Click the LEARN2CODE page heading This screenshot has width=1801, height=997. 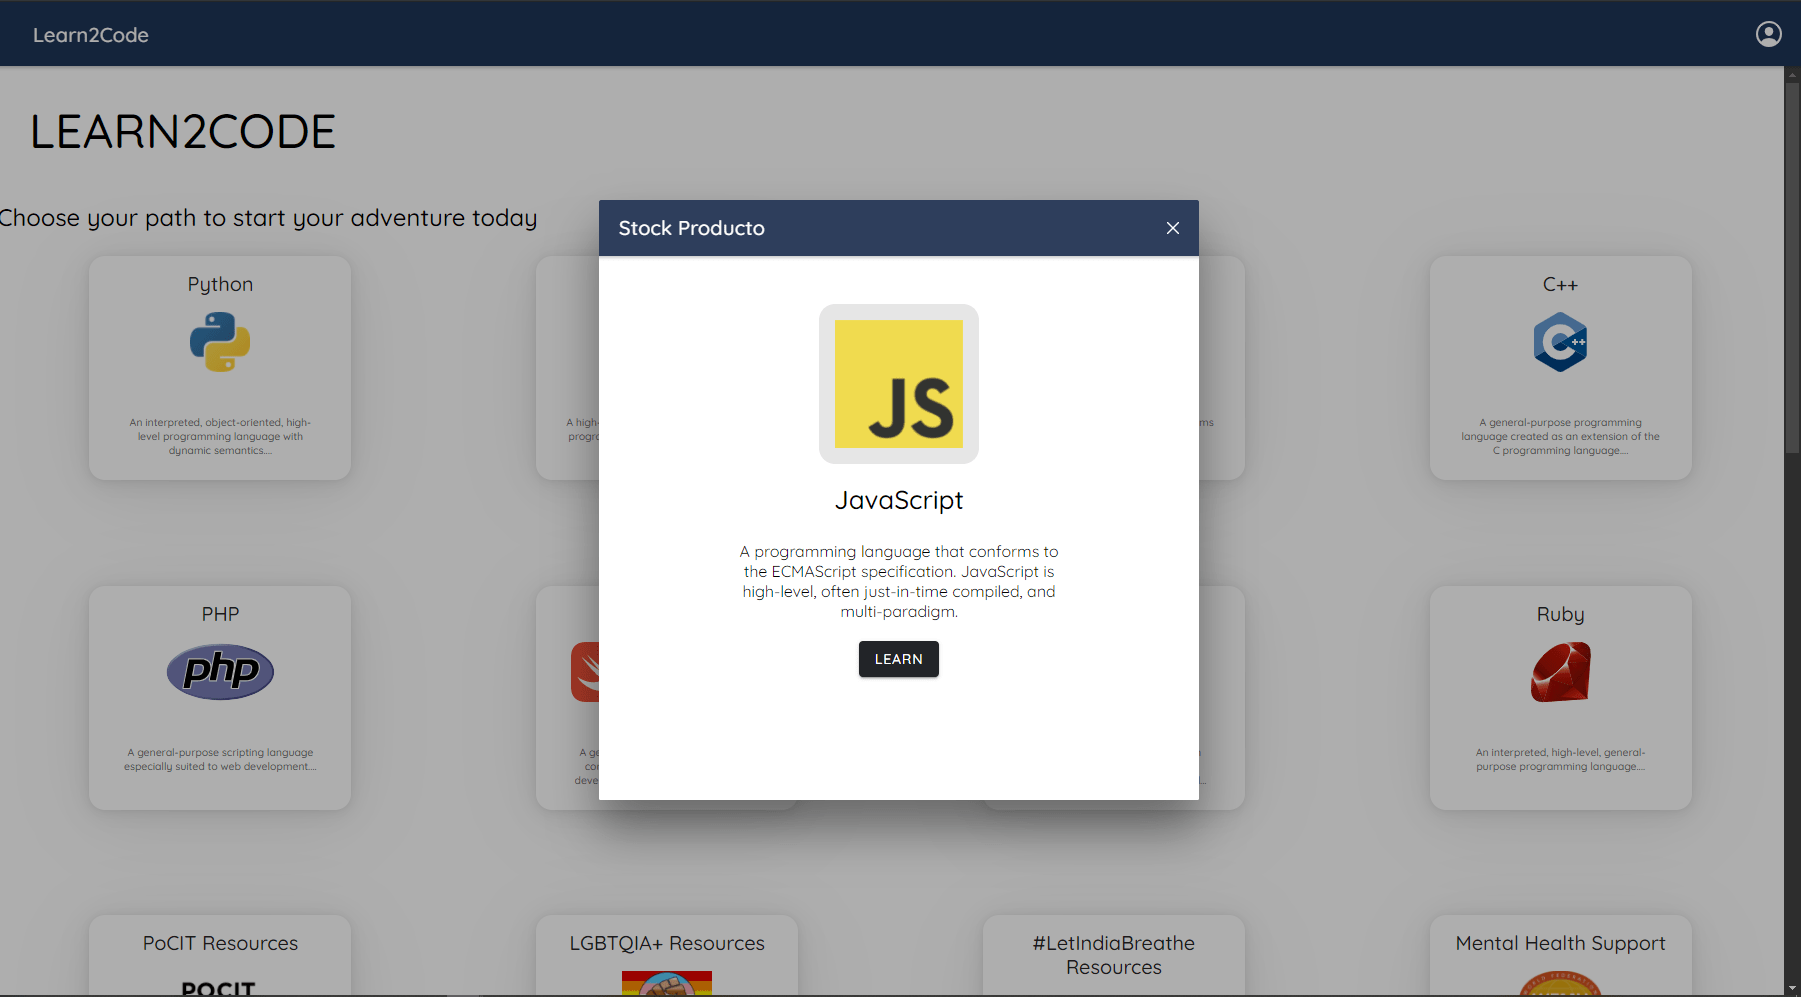183,132
